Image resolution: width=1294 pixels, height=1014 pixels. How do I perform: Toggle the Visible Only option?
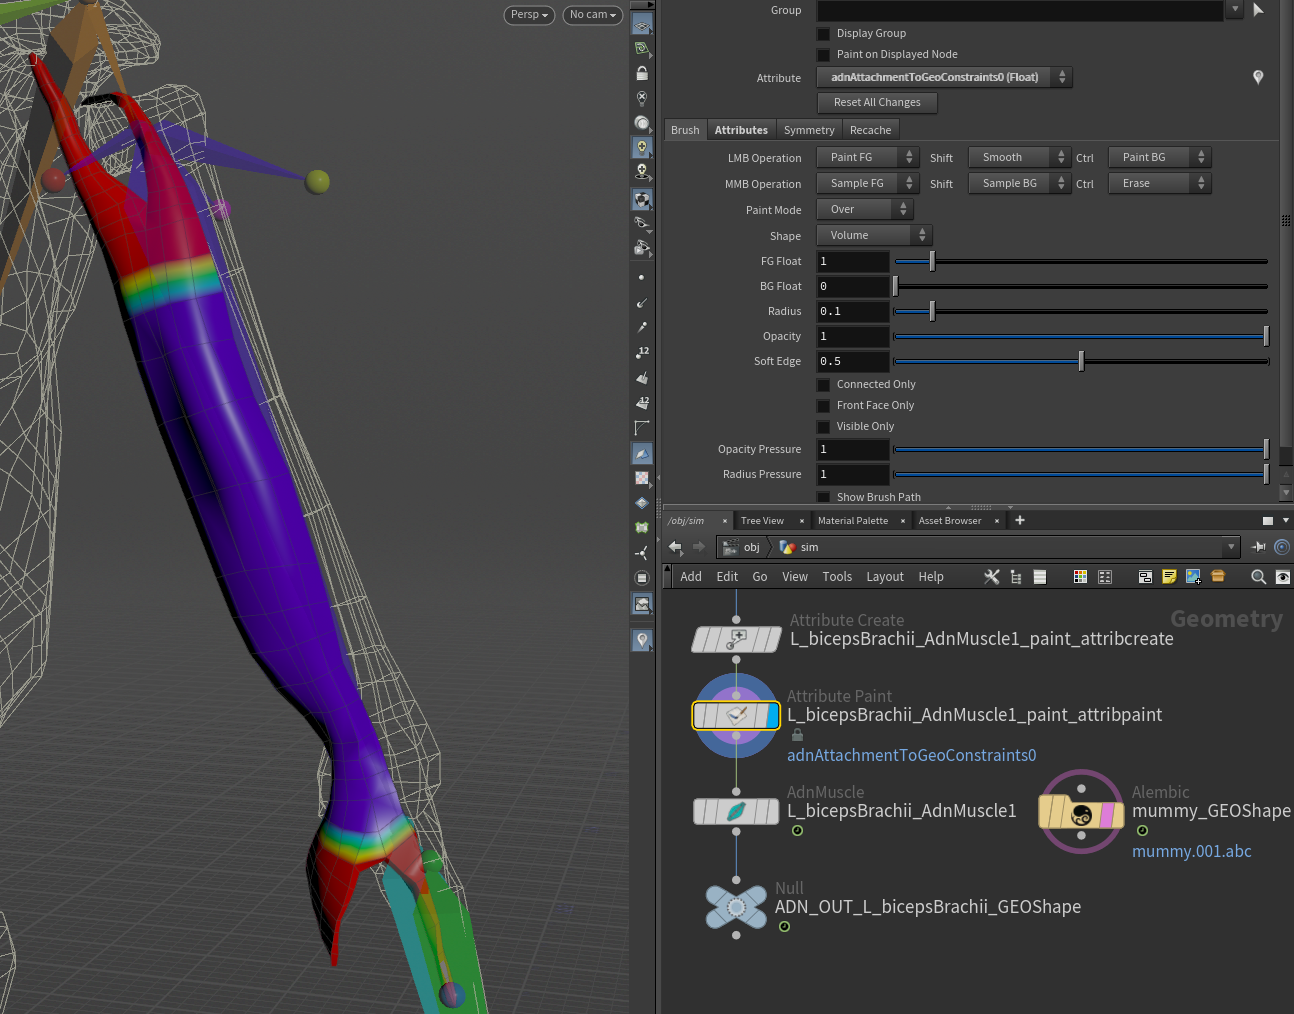pyautogui.click(x=823, y=426)
